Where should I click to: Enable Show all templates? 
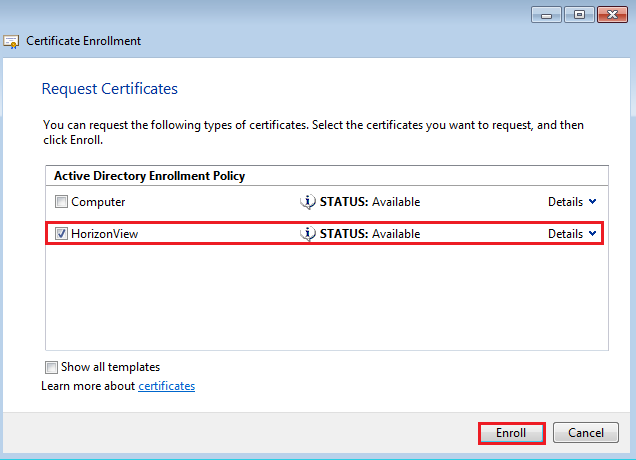tap(52, 367)
